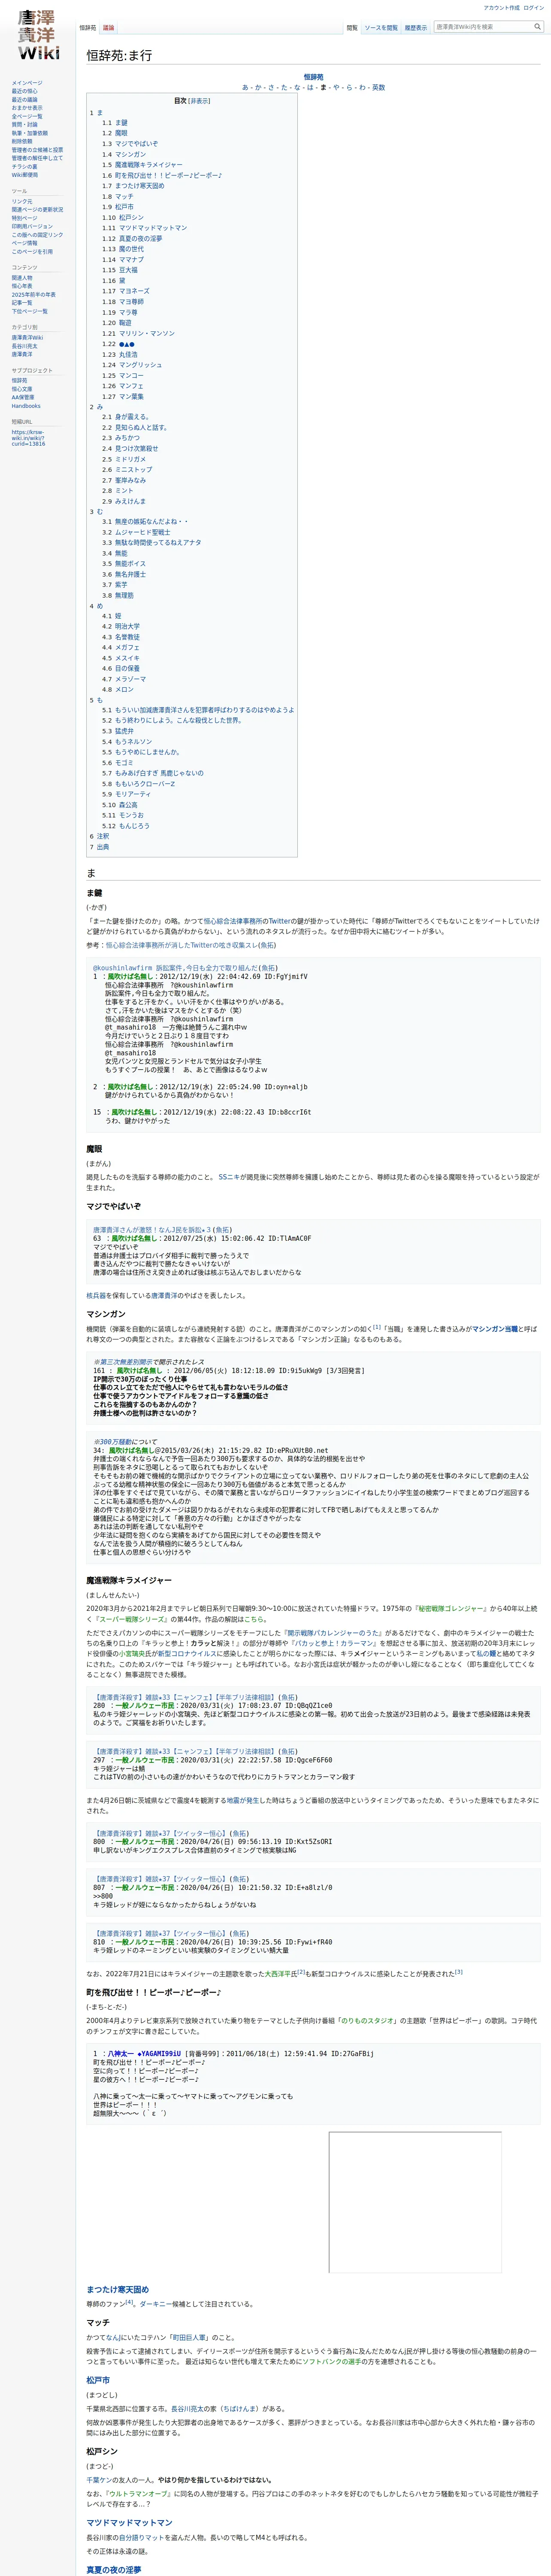Jump to TOC entry 4.8 メロン
Screen dimensions: 551x2576
[117, 689]
